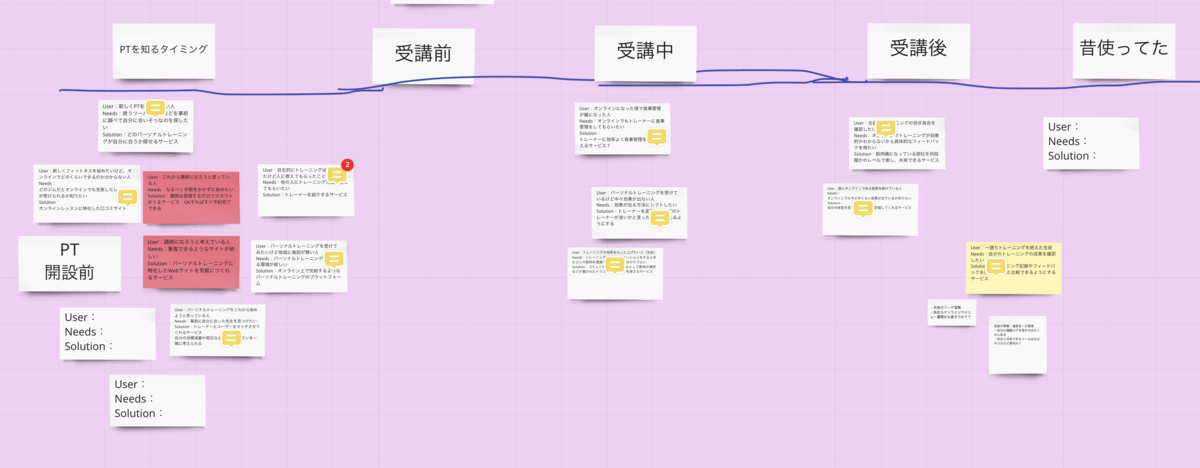
Task: Open comment on これから始めようと思っている人 note
Action: [x=231, y=340]
